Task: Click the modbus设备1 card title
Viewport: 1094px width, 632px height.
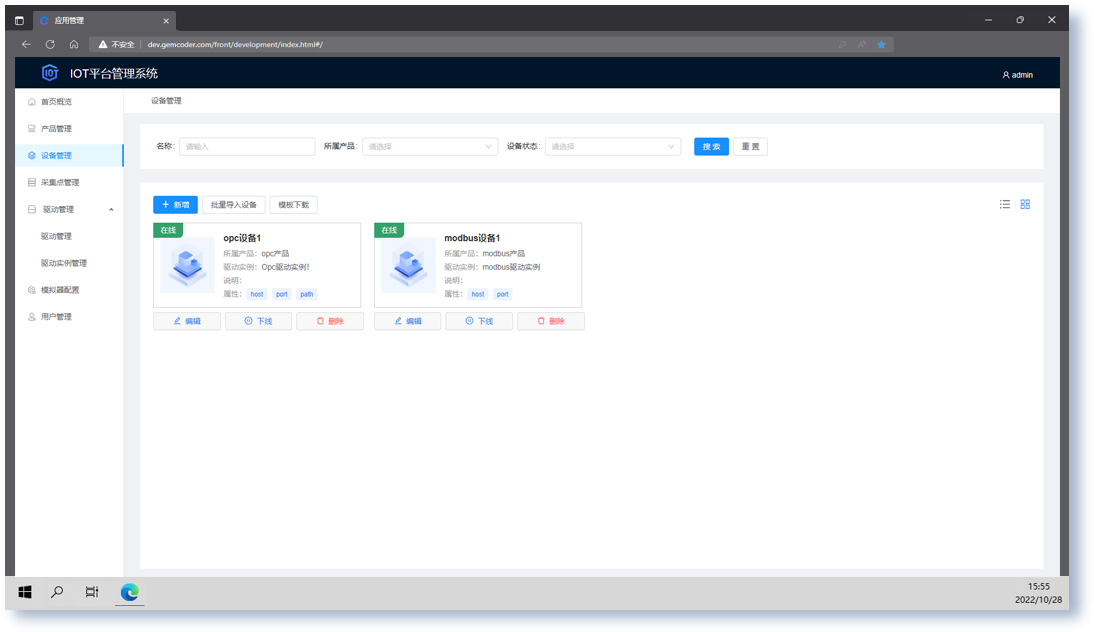Action: (x=472, y=238)
